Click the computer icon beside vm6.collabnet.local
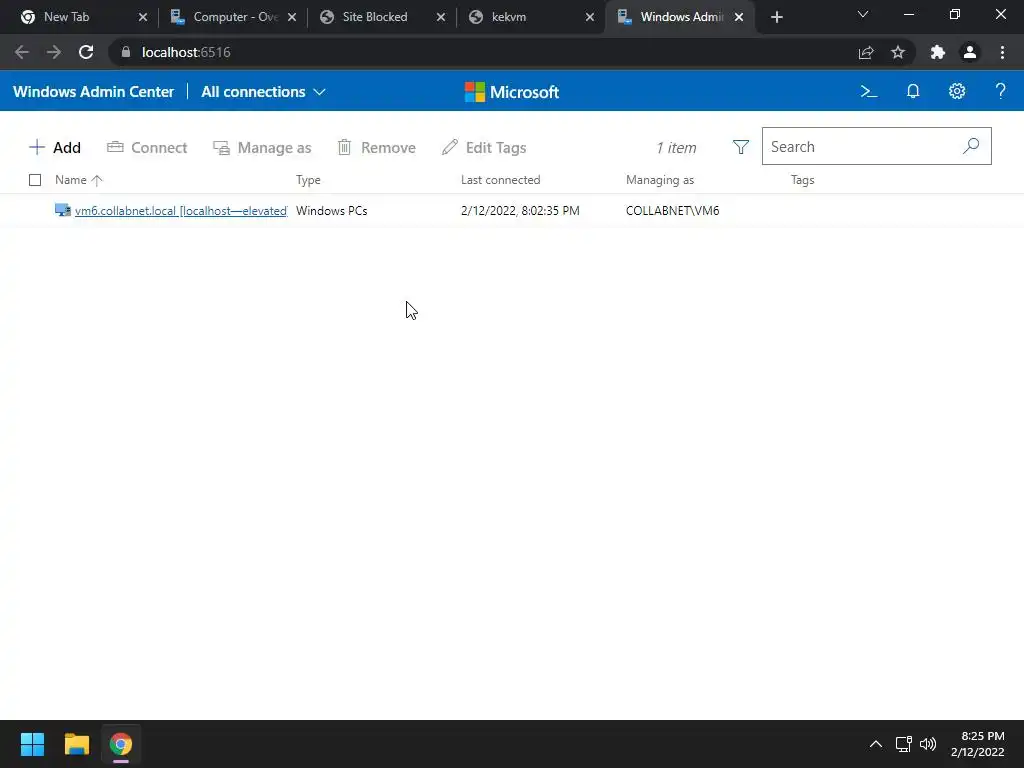The height and width of the screenshot is (768, 1024). point(63,210)
